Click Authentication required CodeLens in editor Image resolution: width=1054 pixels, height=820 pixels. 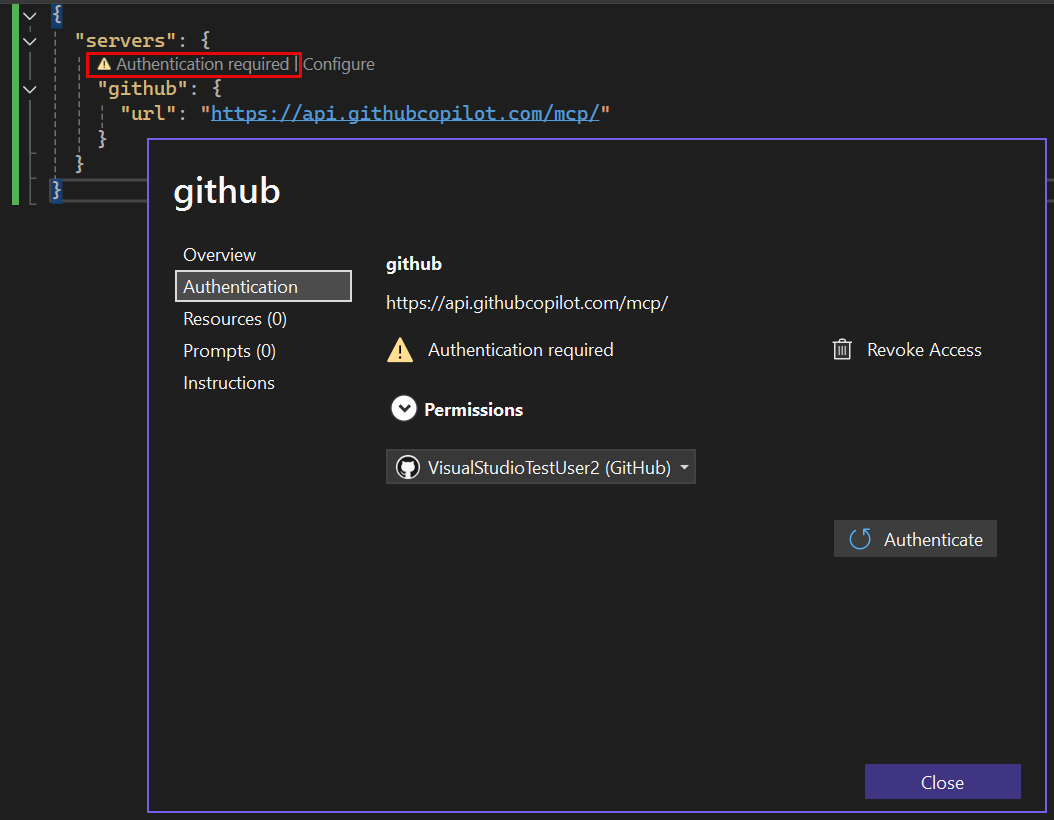pos(202,65)
